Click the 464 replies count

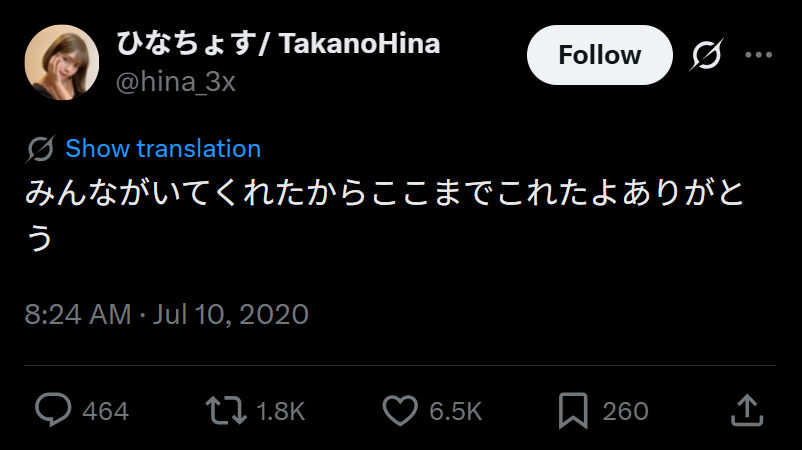click(105, 411)
